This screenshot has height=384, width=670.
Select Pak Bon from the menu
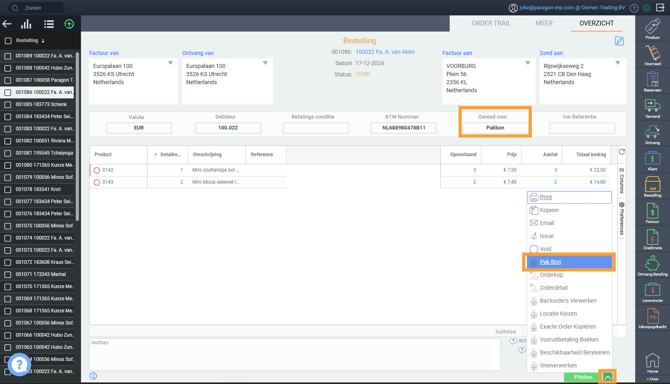[x=569, y=262]
